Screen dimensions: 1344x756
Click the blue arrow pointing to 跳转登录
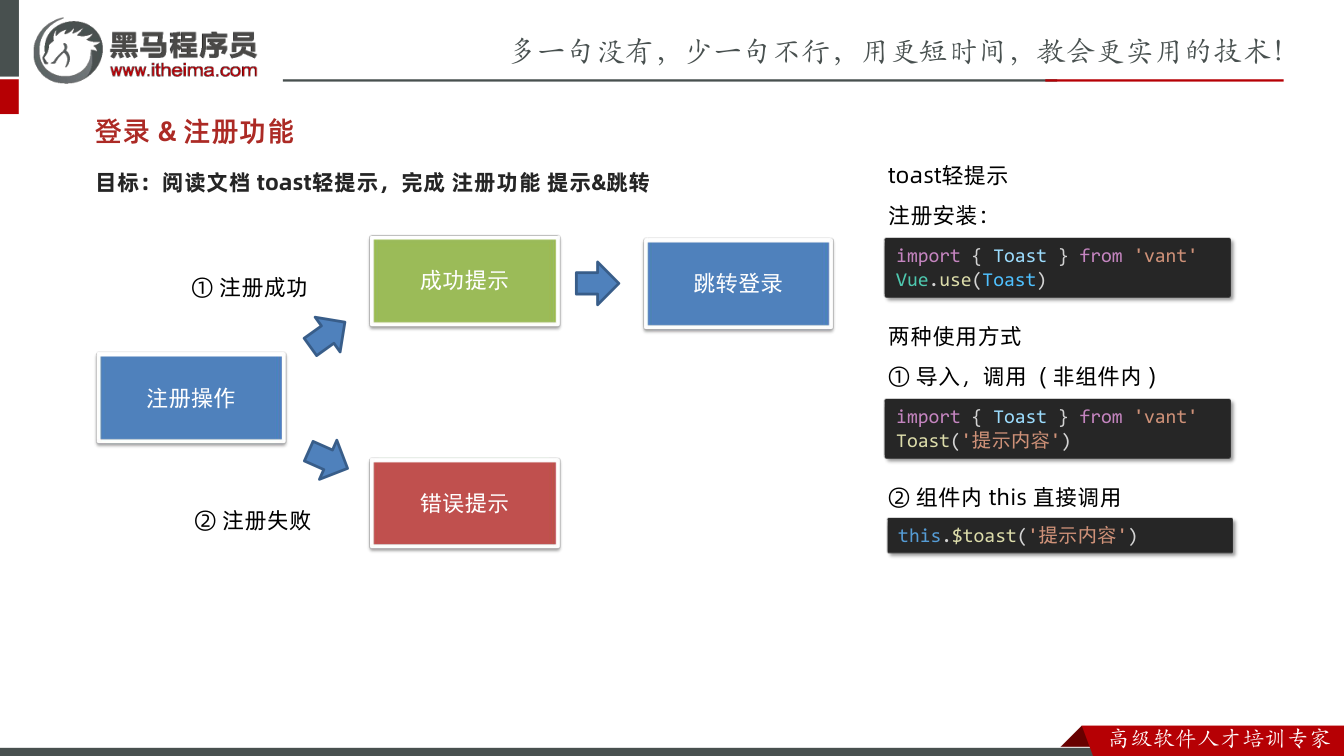coord(598,283)
